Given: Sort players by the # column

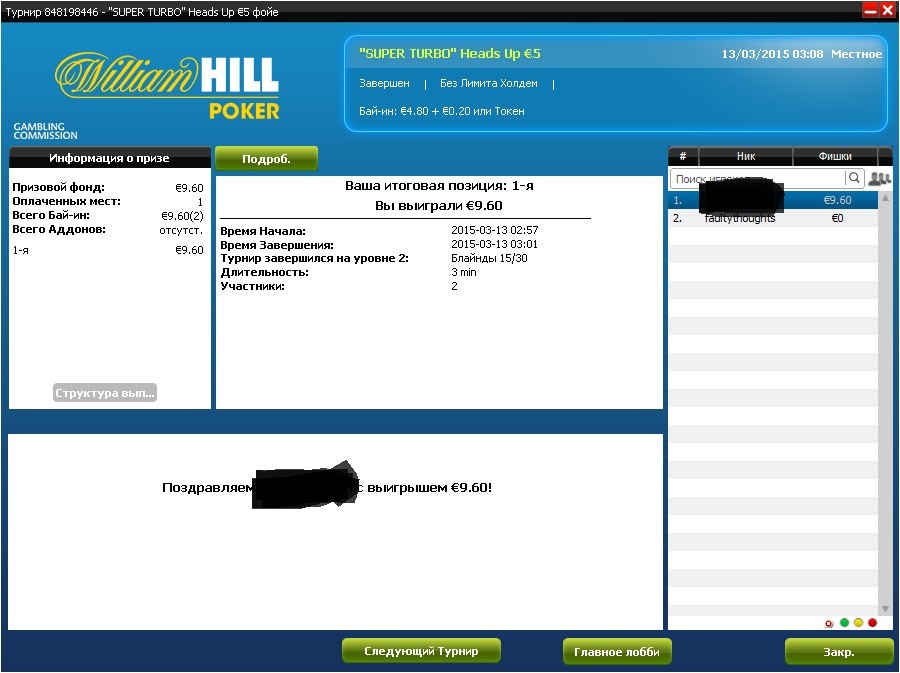Looking at the screenshot, I should click(682, 156).
